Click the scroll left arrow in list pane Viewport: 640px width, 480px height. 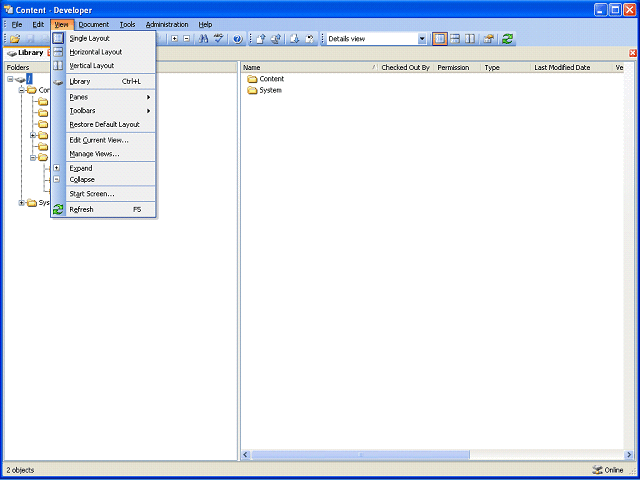246,454
